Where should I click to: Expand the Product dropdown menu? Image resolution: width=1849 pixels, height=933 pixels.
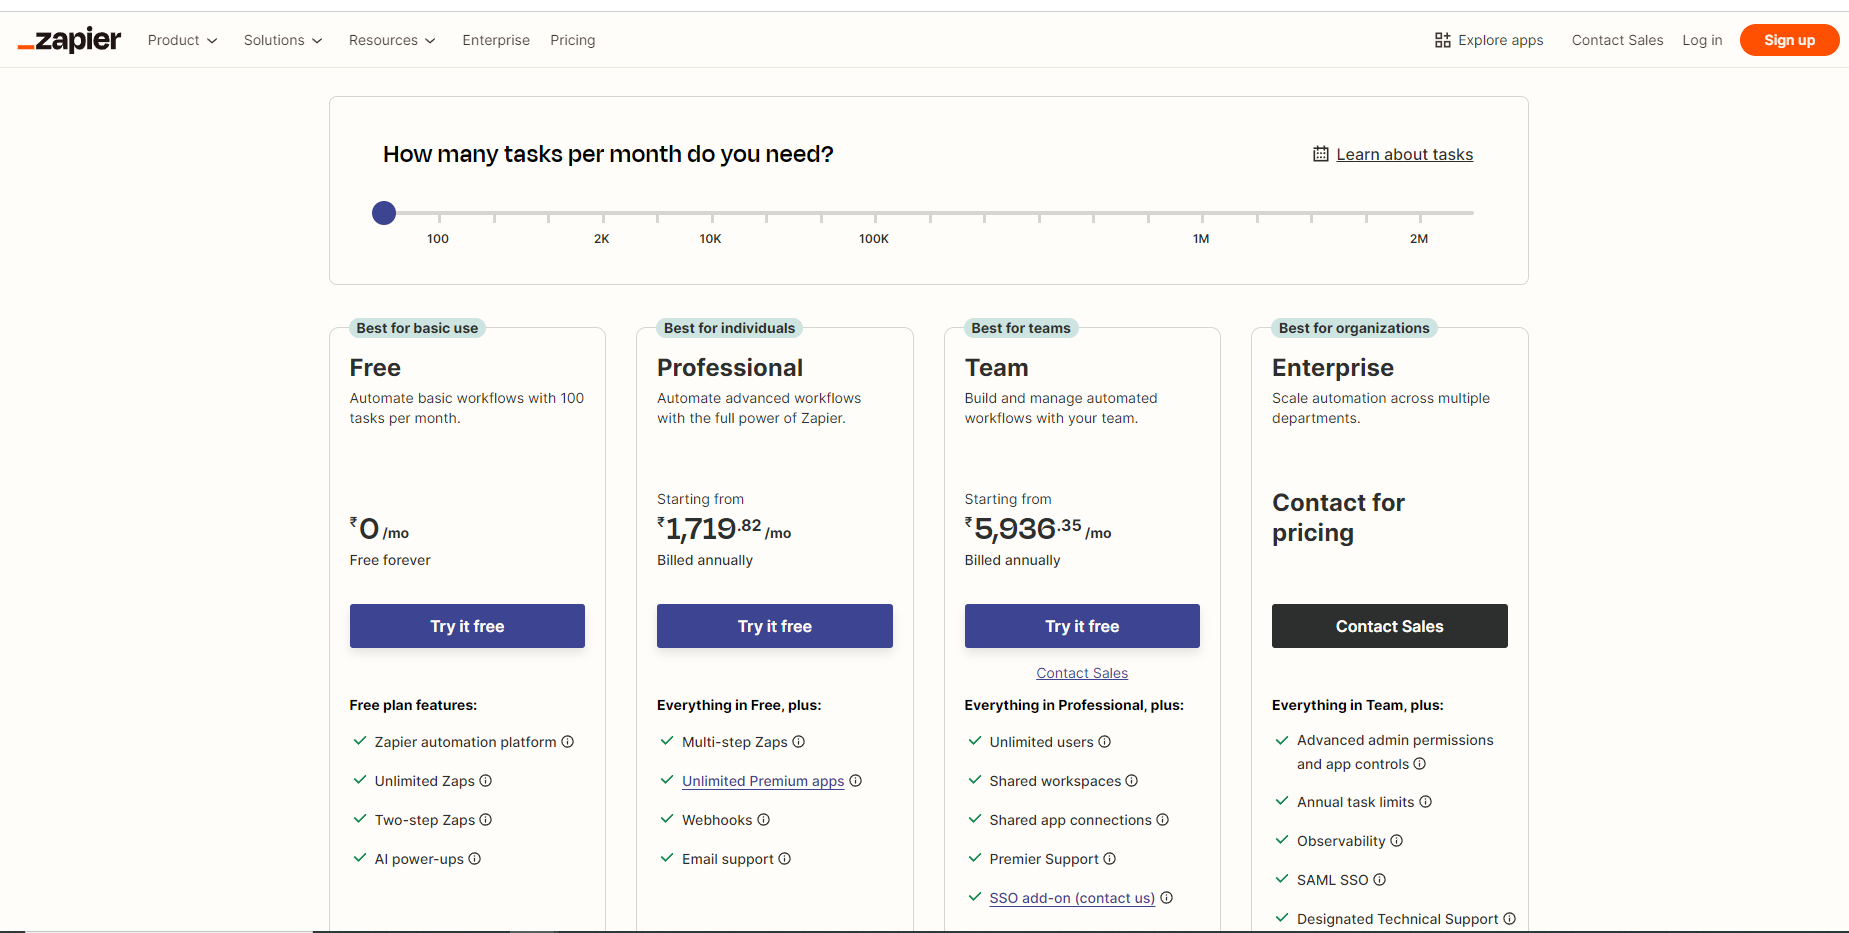pyautogui.click(x=182, y=40)
